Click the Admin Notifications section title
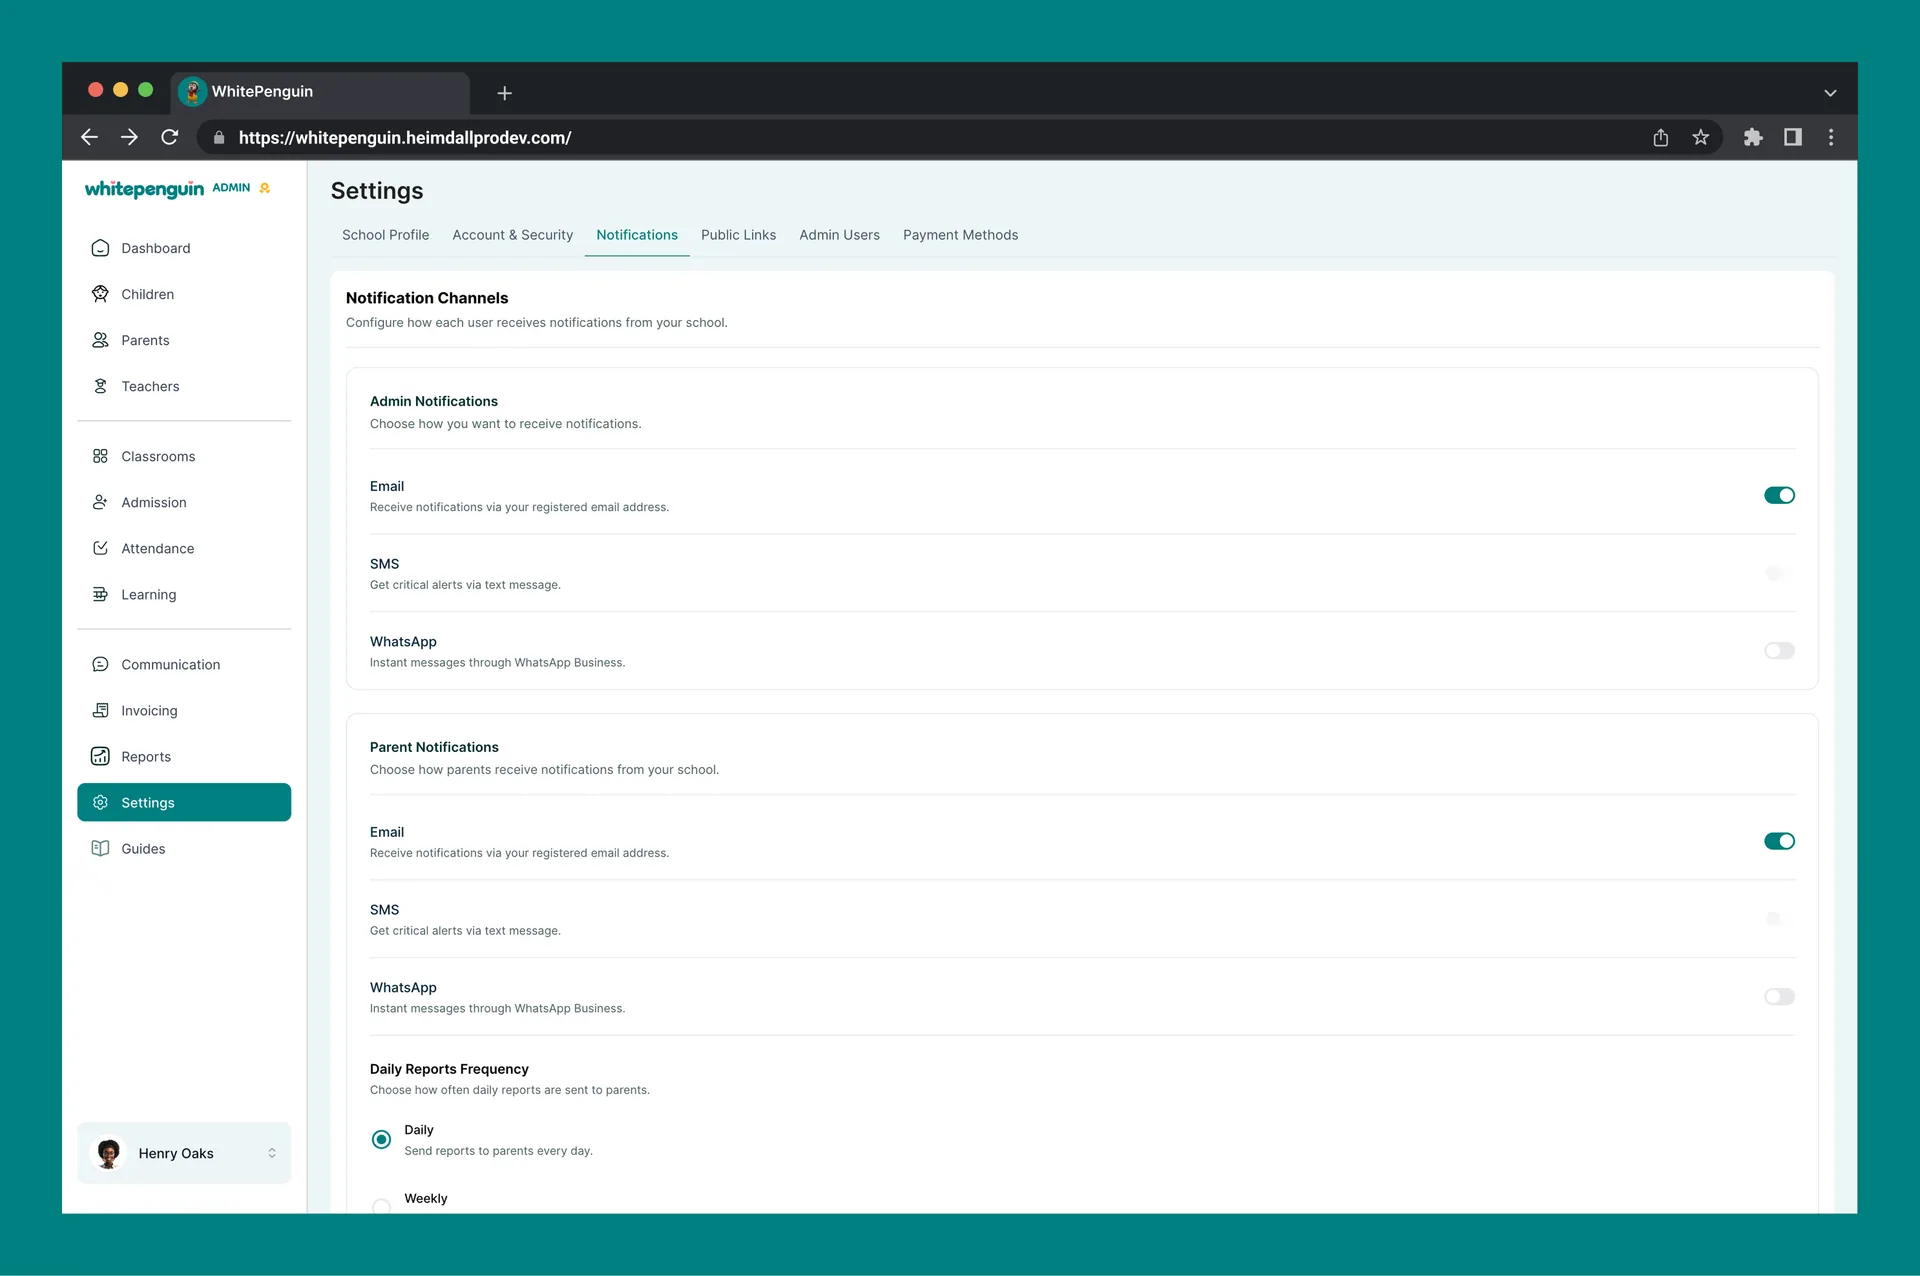1920x1276 pixels. [x=434, y=401]
